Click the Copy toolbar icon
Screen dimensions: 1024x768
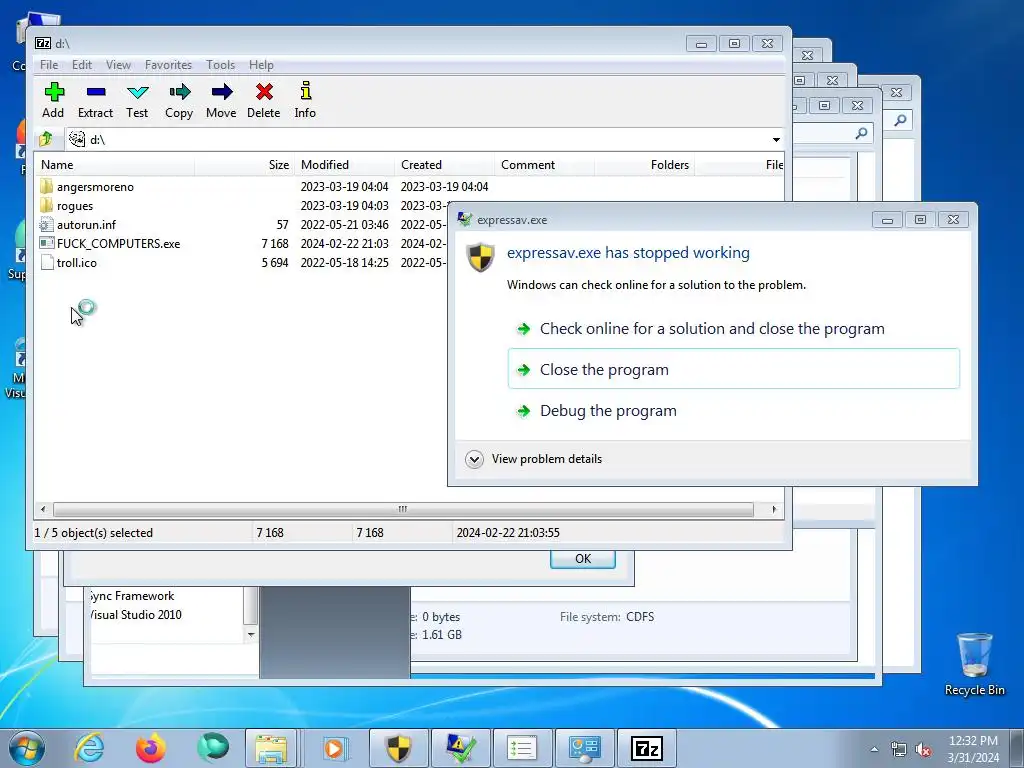click(179, 100)
